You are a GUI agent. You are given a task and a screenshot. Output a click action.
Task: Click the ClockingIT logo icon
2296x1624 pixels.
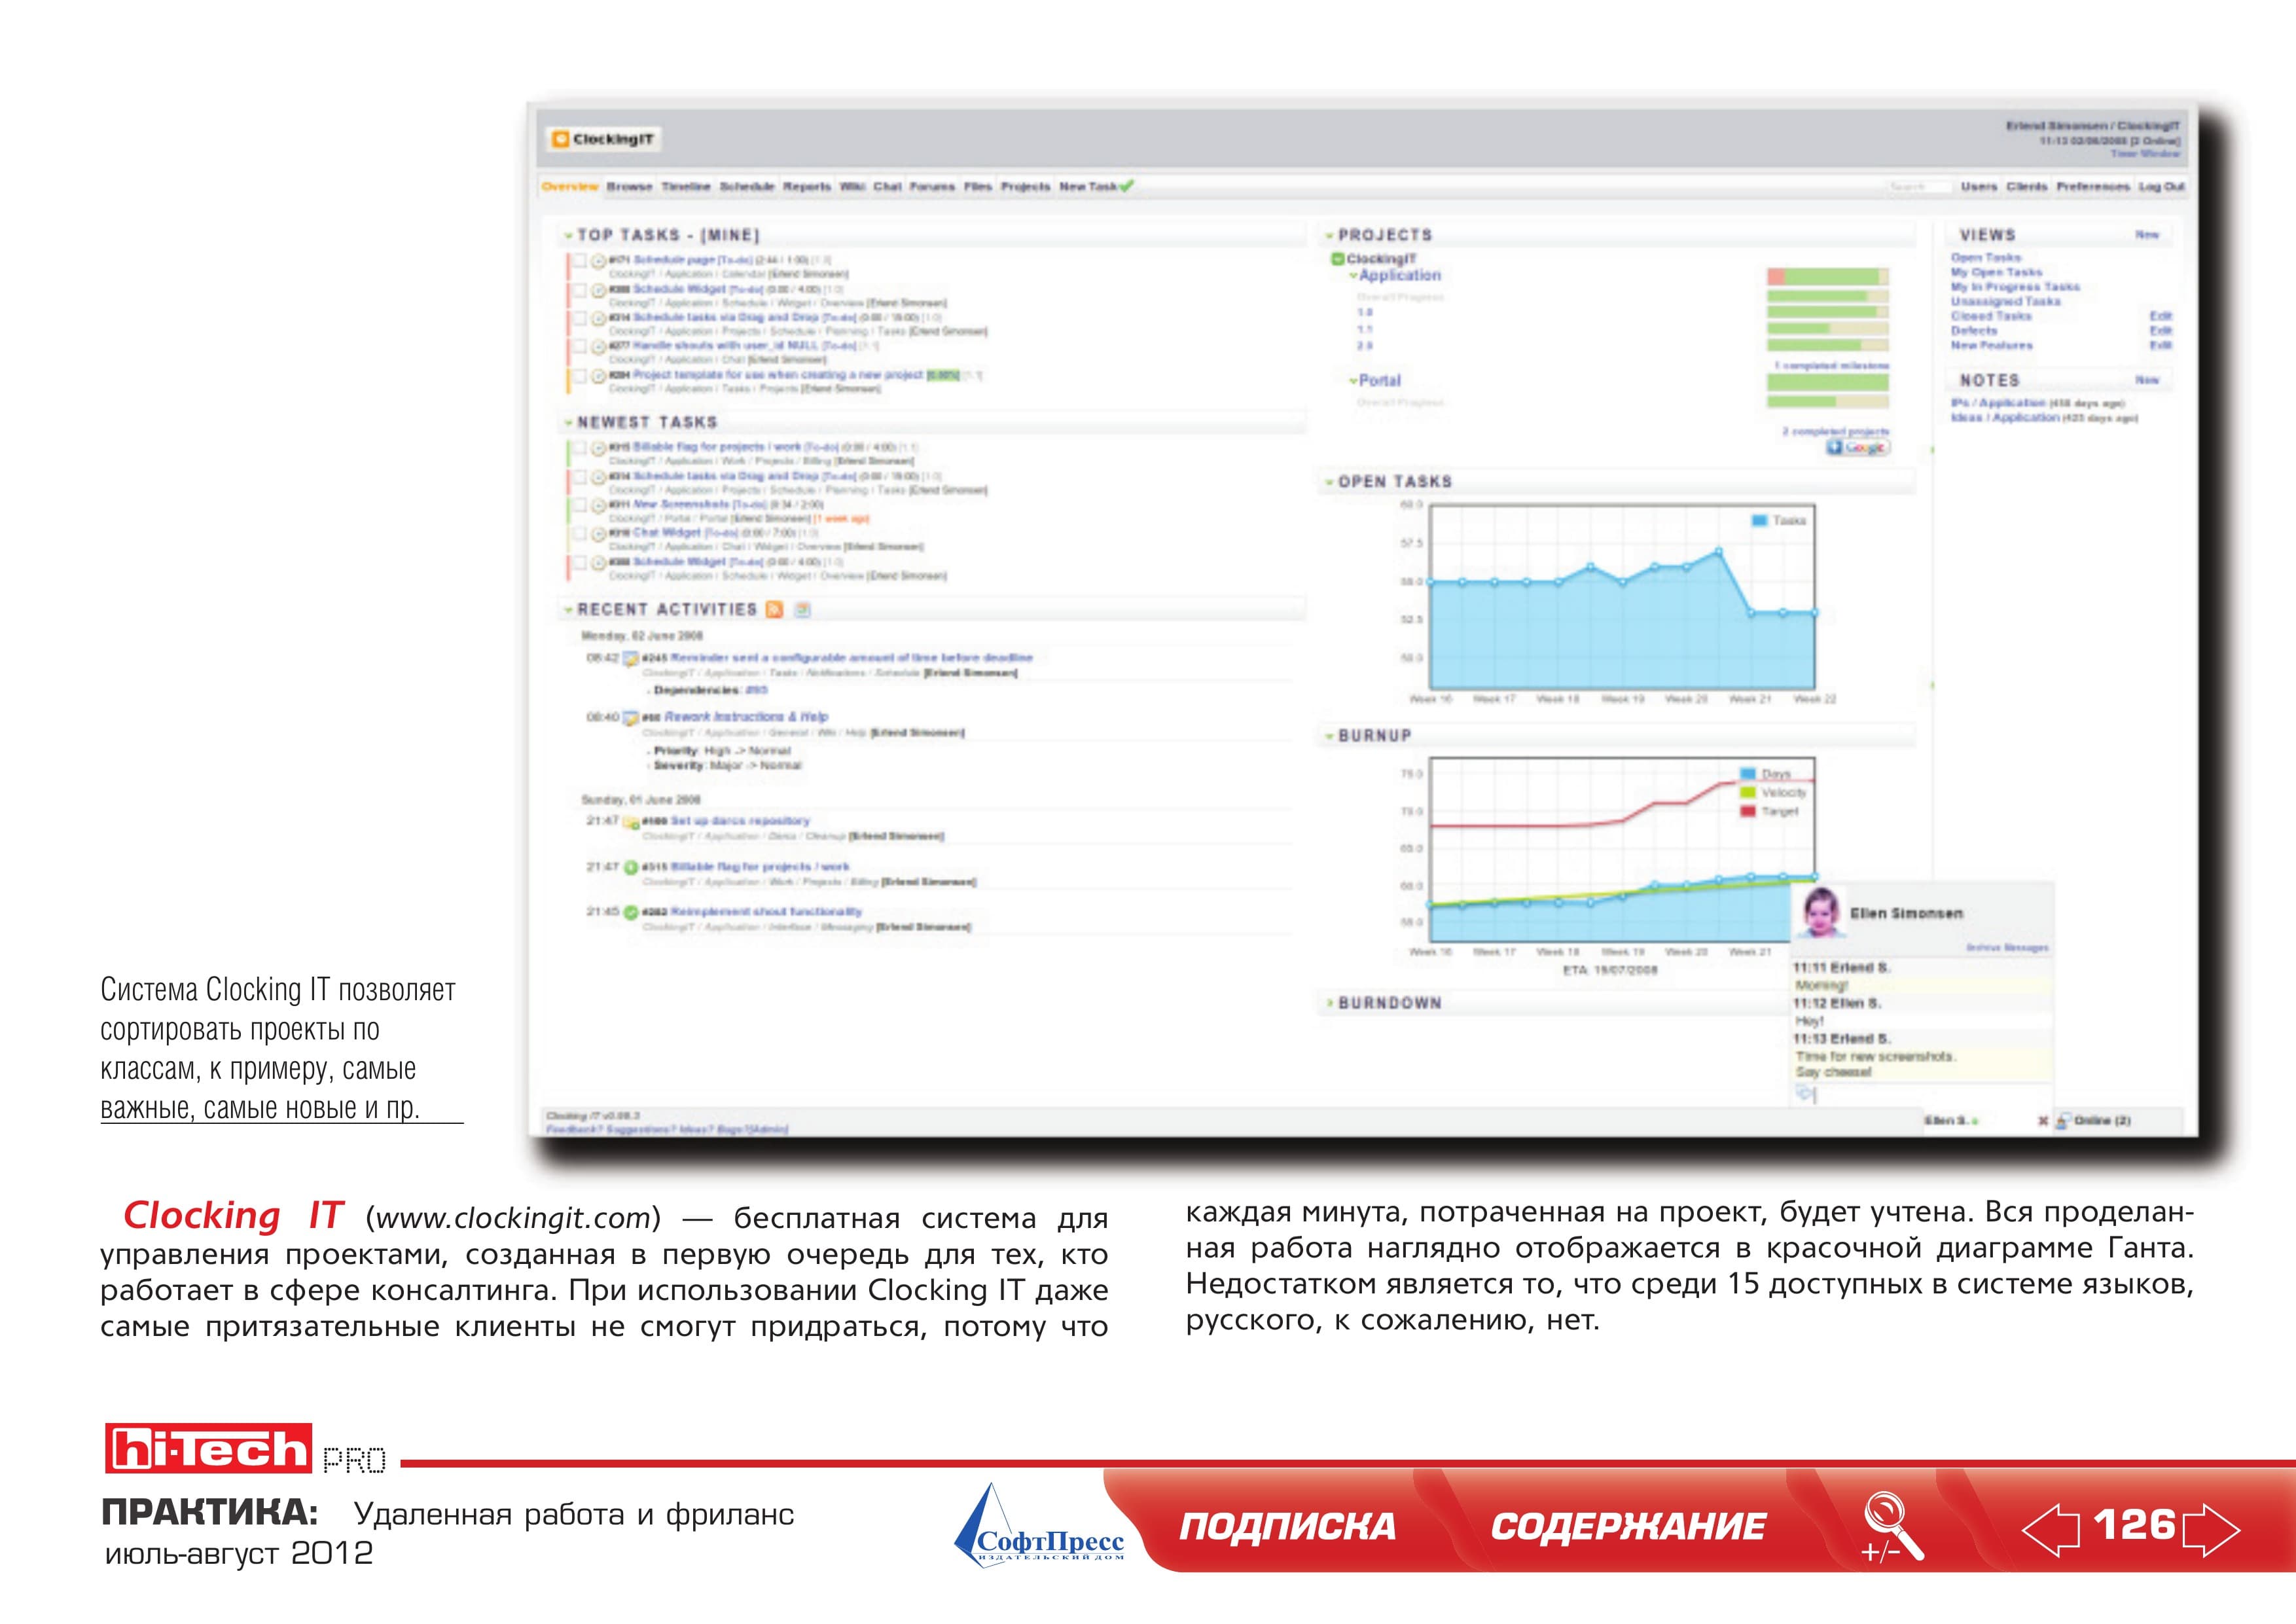[561, 139]
